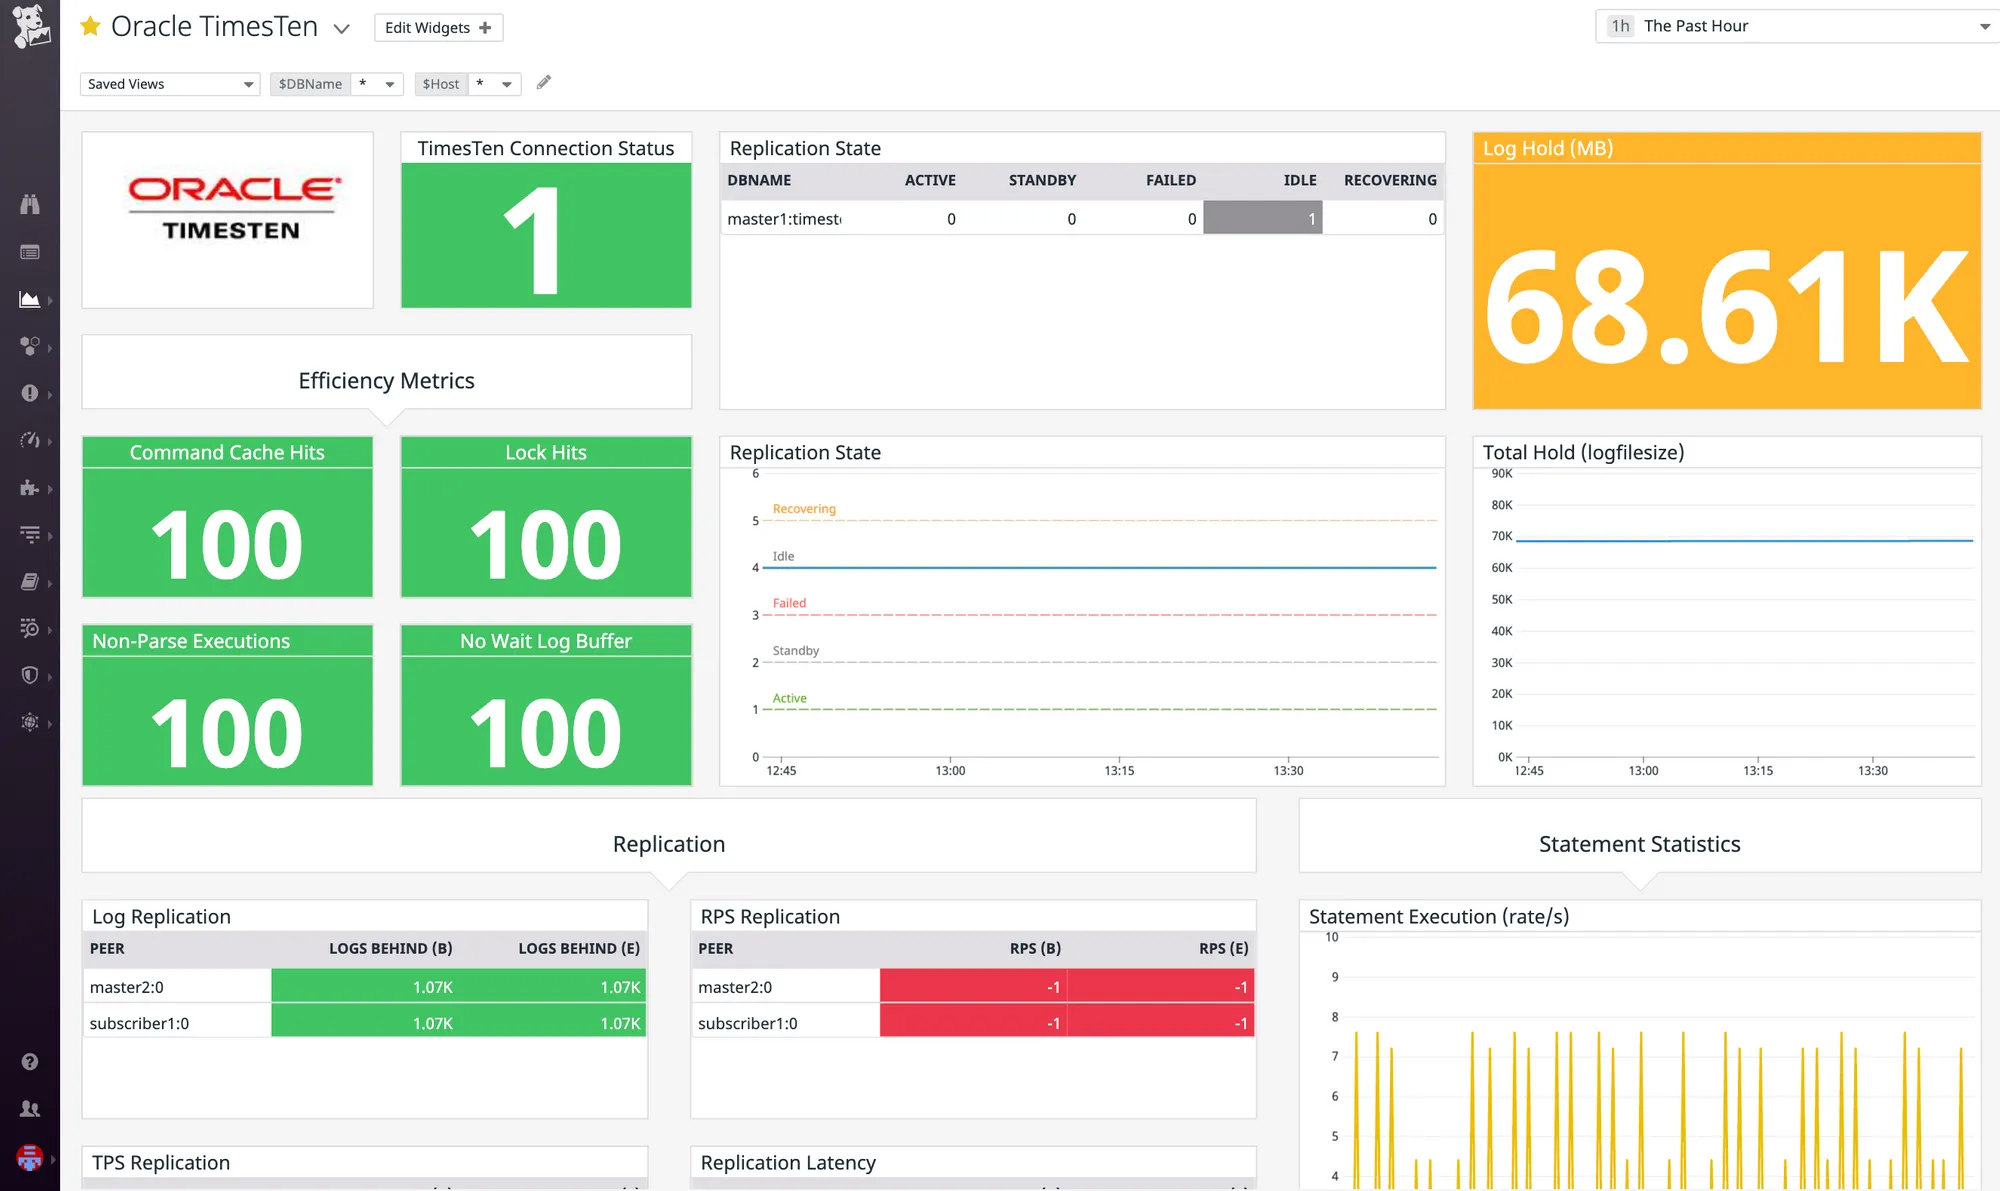This screenshot has height=1191, width=2000.
Task: Select the master1:timesten row in Replication State
Action: [1082, 218]
